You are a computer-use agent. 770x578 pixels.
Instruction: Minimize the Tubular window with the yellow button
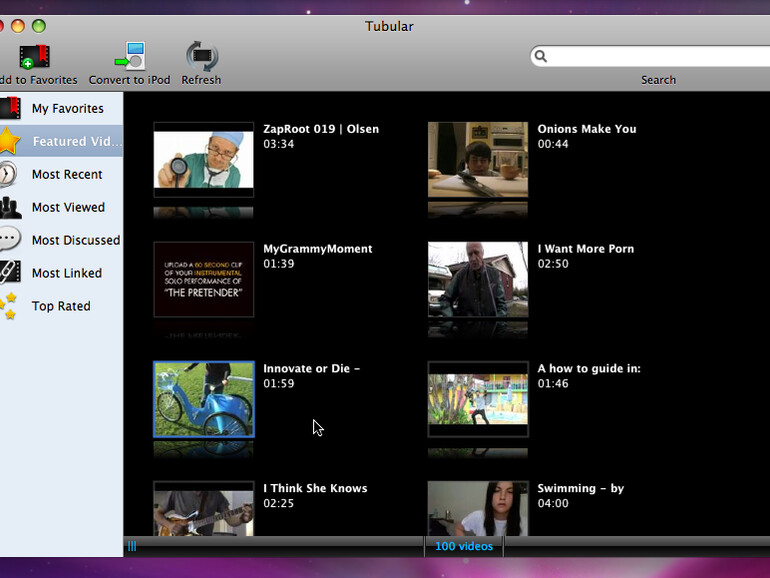point(18,26)
